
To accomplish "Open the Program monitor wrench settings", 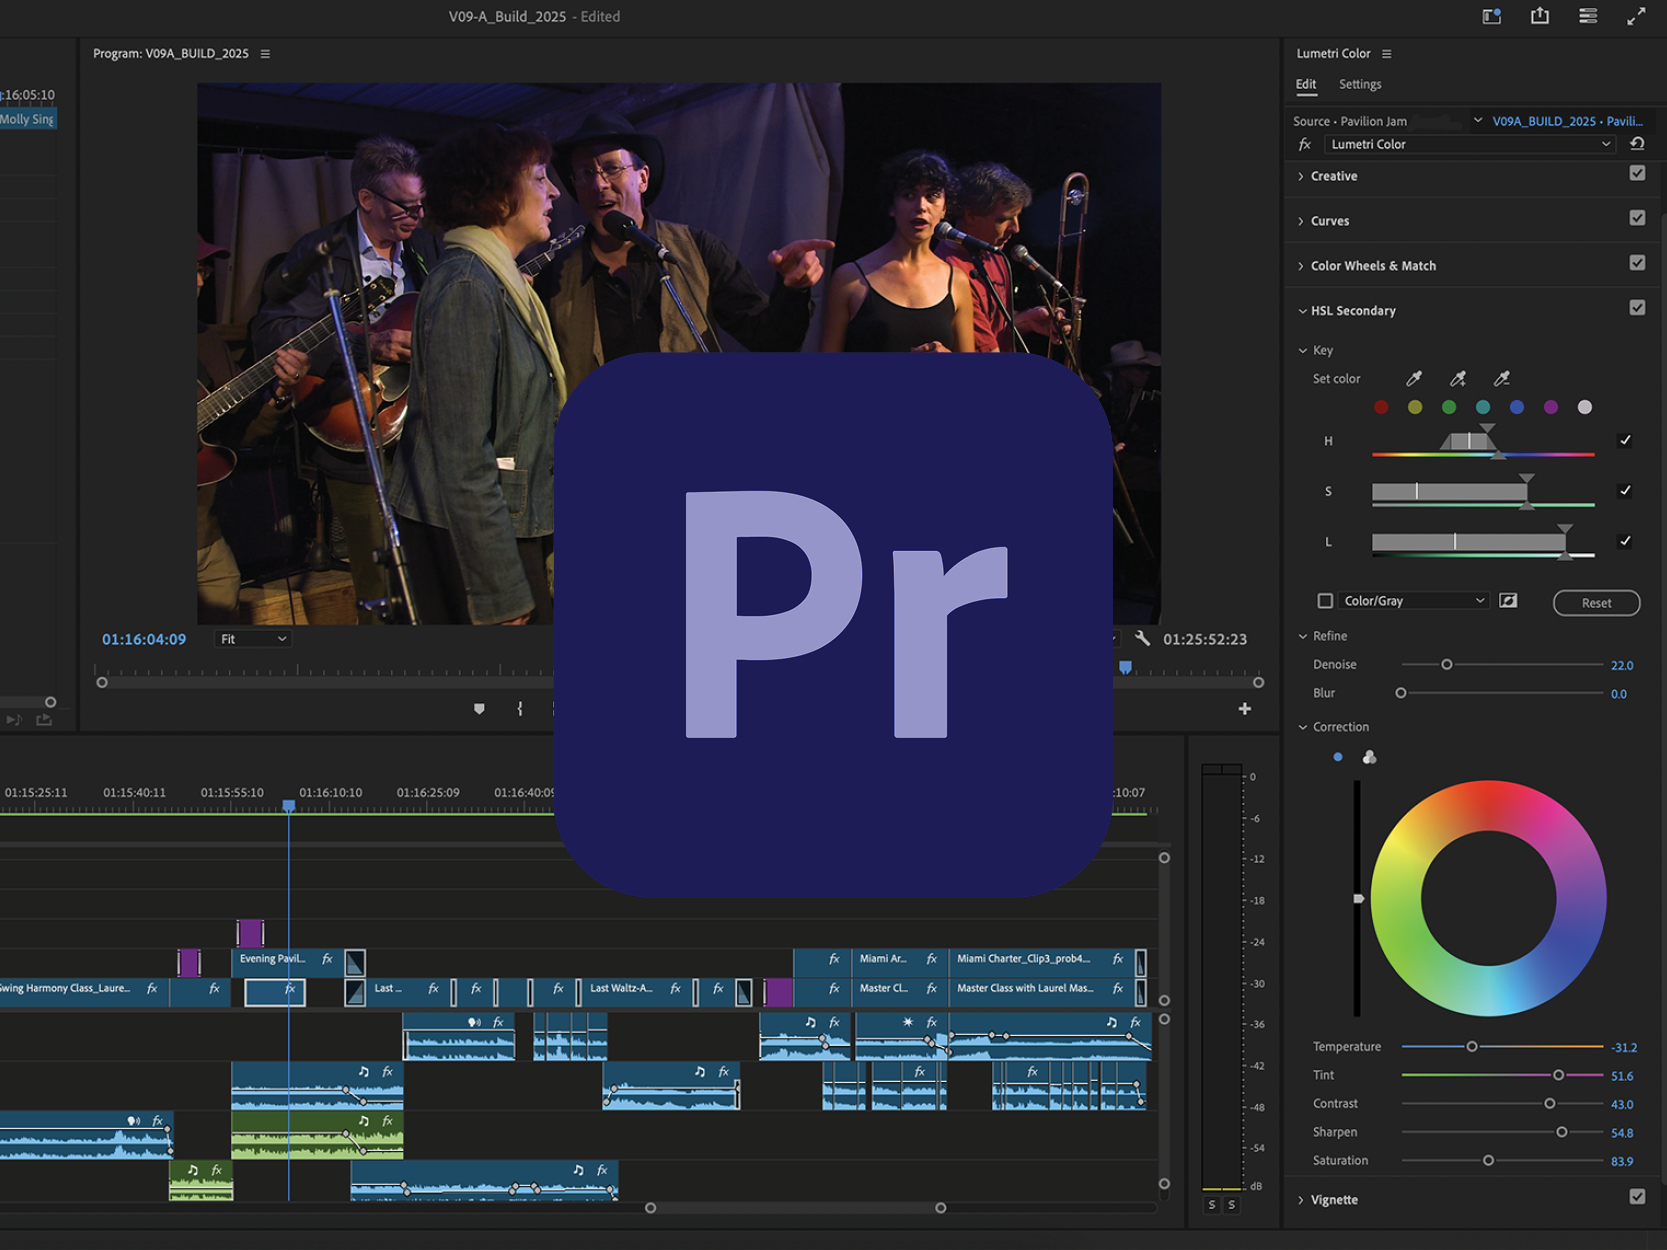I will [x=1142, y=638].
